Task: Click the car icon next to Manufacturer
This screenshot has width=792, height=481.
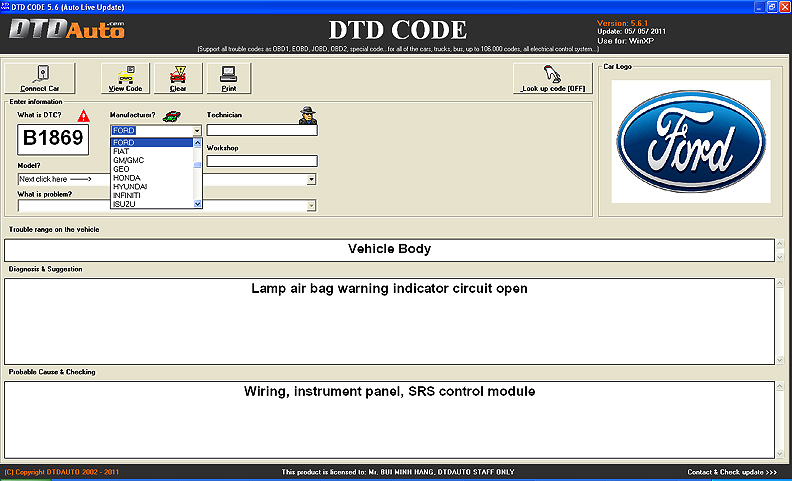Action: 172,116
